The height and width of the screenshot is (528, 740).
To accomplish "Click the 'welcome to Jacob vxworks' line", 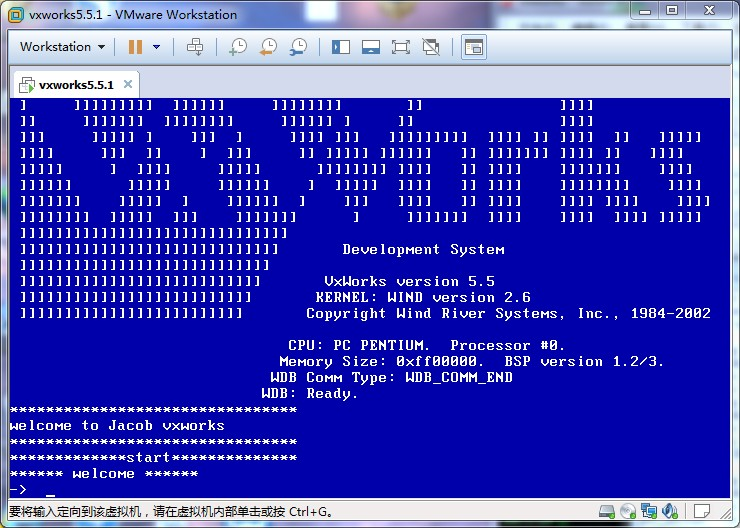I will tap(117, 426).
